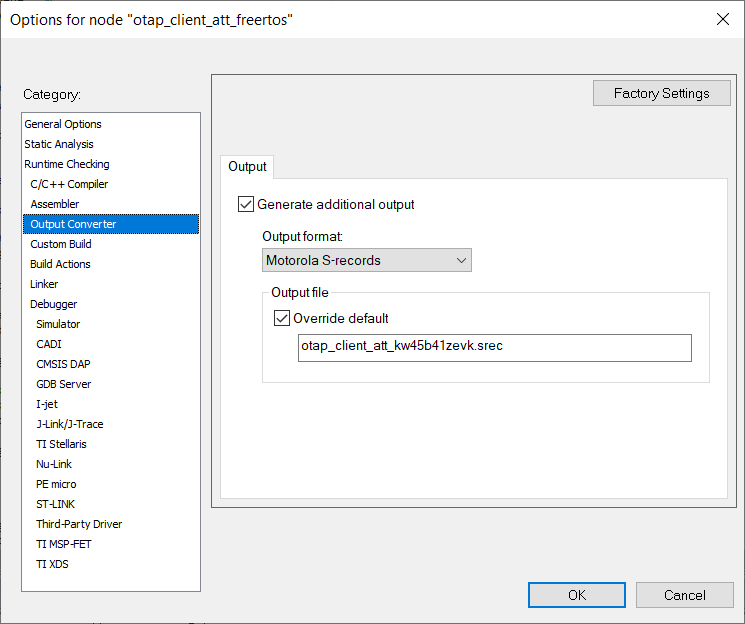Select CMSIS DAP in category list
The image size is (745, 624).
point(63,364)
